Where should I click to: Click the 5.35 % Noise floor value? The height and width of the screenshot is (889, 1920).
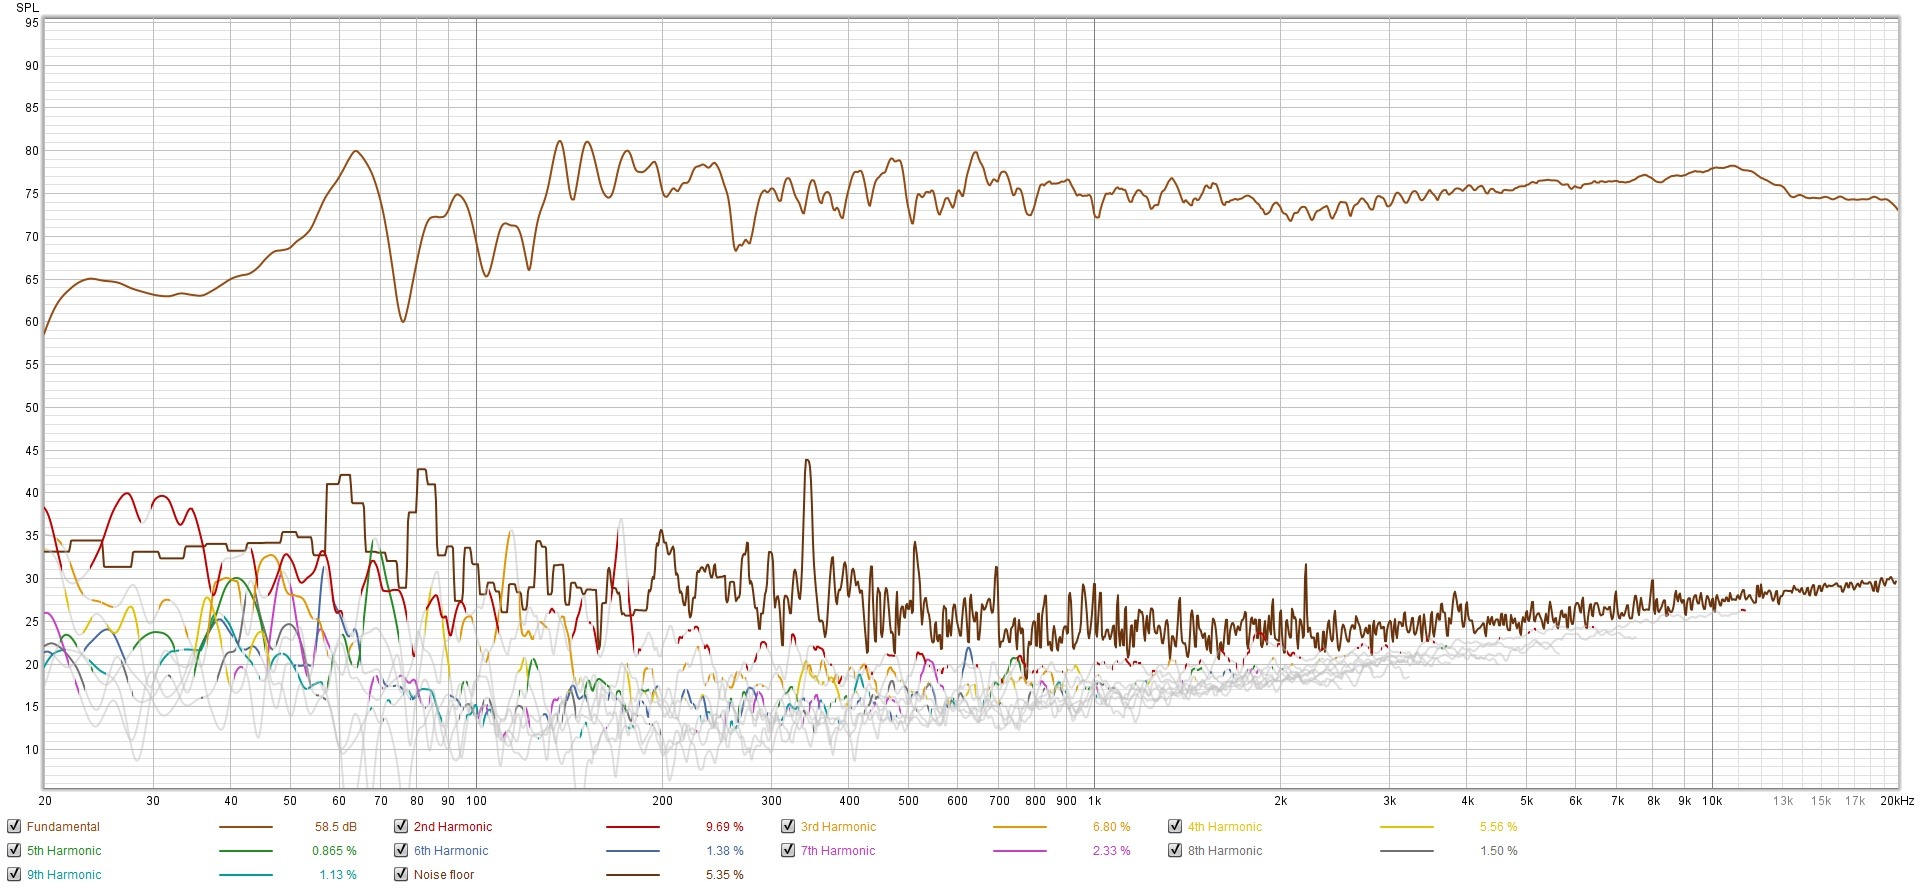tap(724, 875)
